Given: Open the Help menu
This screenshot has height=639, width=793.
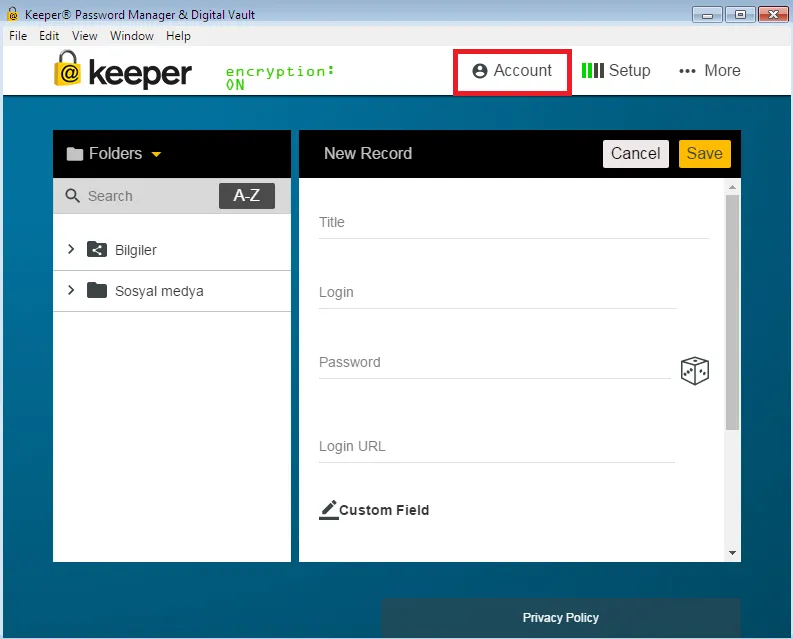Looking at the screenshot, I should click(x=179, y=36).
